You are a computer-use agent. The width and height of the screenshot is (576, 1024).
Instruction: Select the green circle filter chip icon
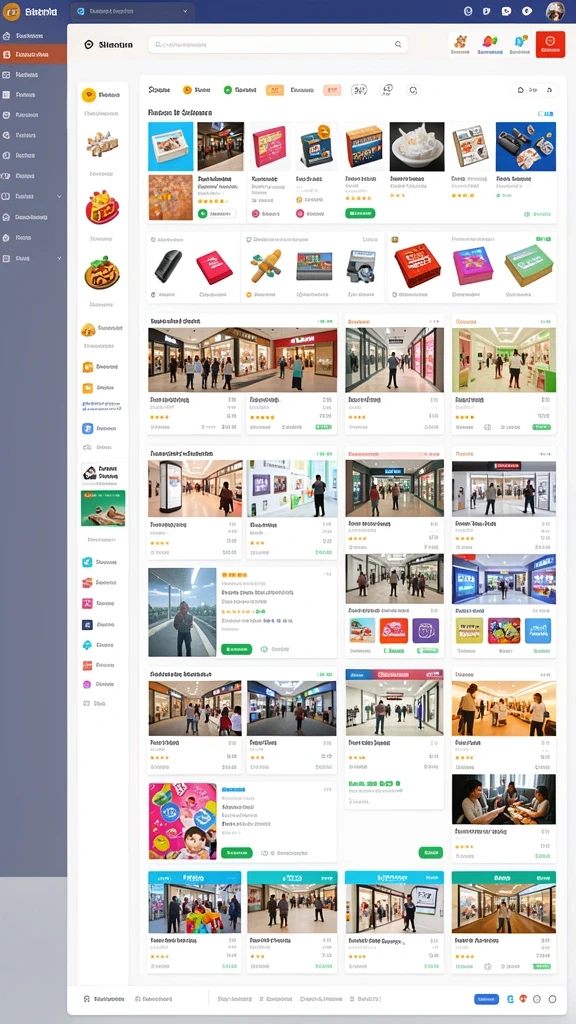pyautogui.click(x=227, y=90)
